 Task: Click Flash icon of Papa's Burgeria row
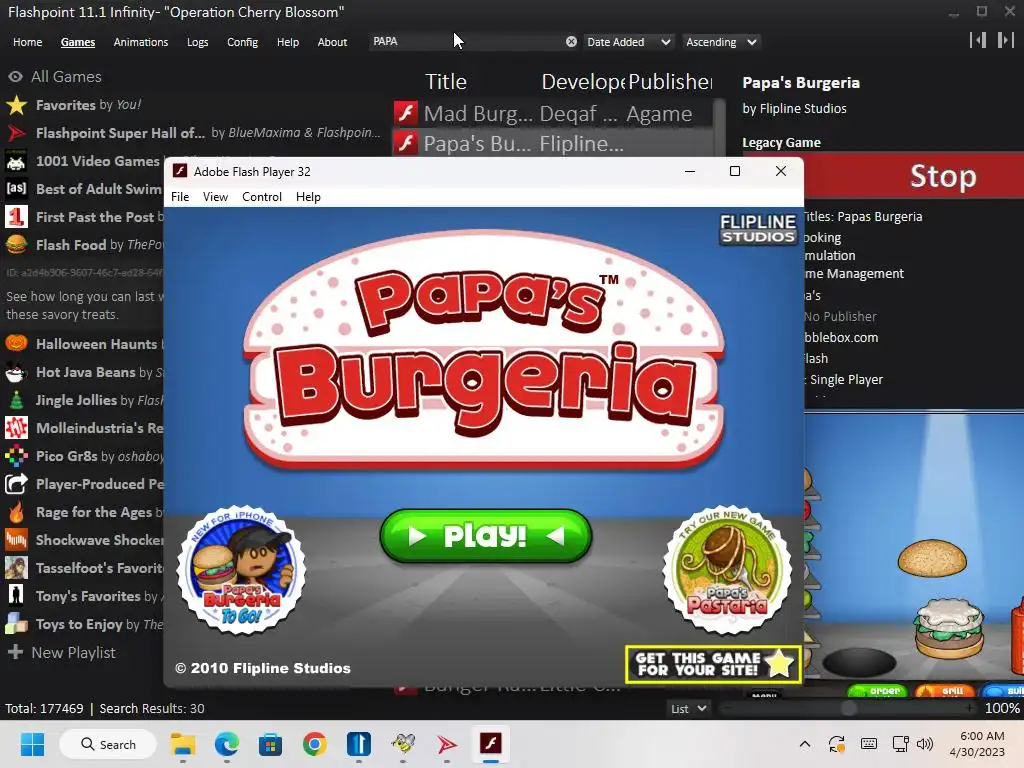coord(406,143)
